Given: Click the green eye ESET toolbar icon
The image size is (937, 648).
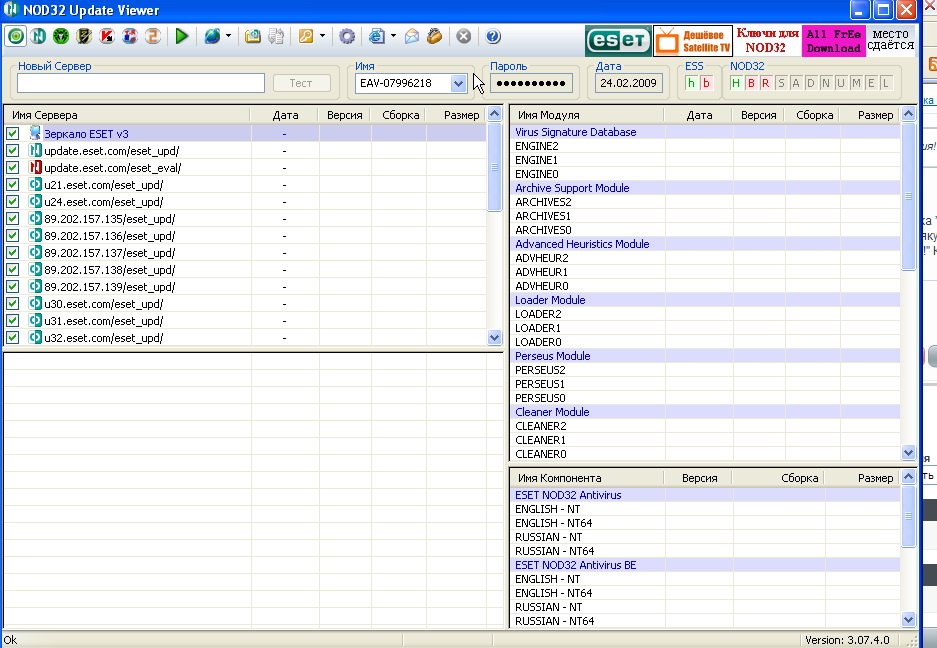Looking at the screenshot, I should [16, 36].
